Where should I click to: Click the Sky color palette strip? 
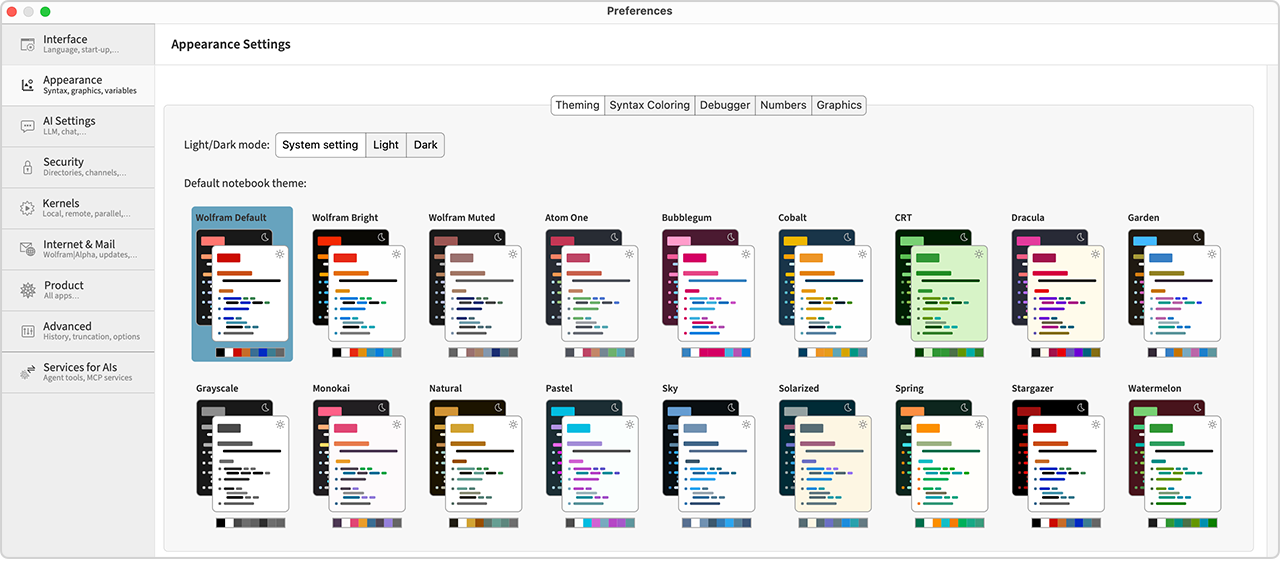(x=716, y=523)
